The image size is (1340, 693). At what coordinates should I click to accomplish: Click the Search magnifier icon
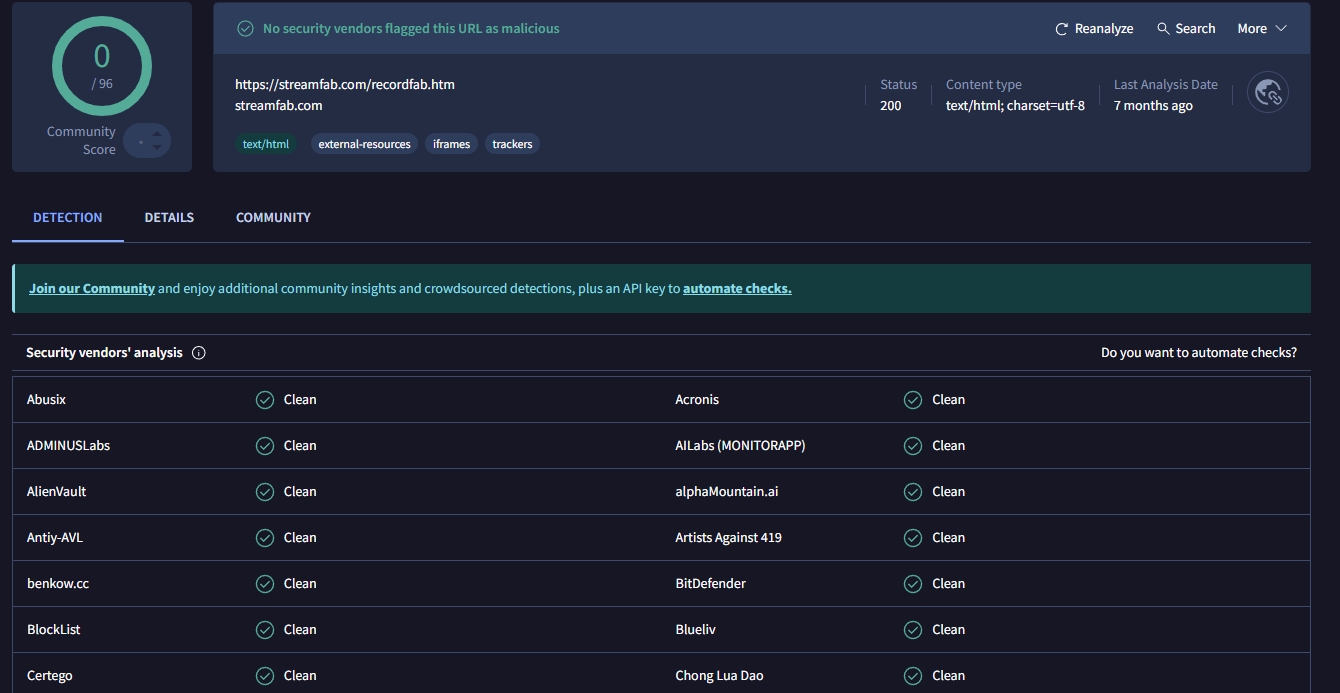click(x=1163, y=29)
